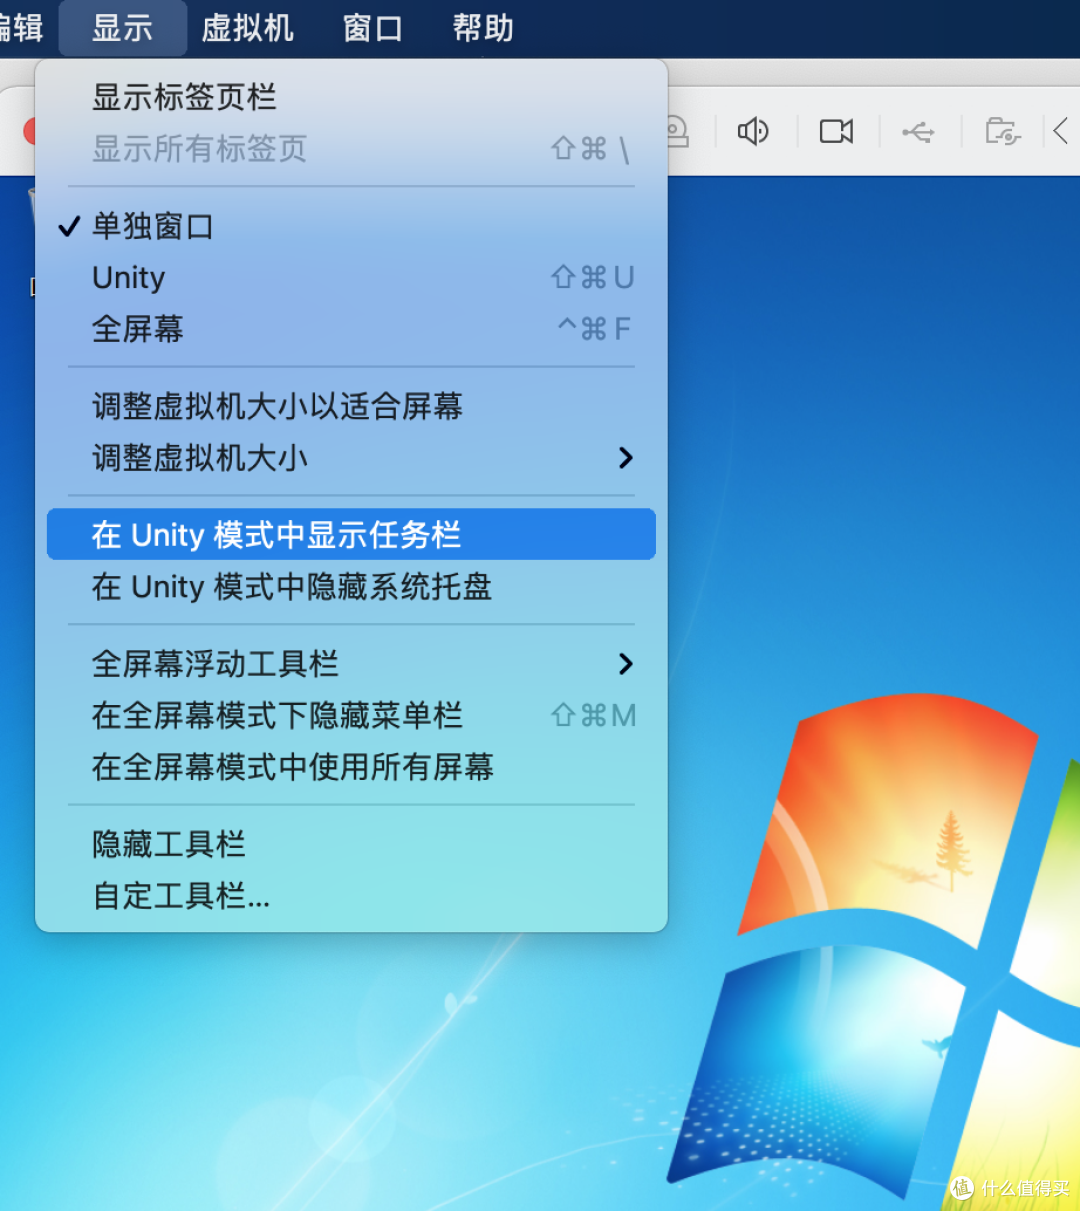Choose 调整虚拟机大小以适合屏幕

click(x=277, y=406)
